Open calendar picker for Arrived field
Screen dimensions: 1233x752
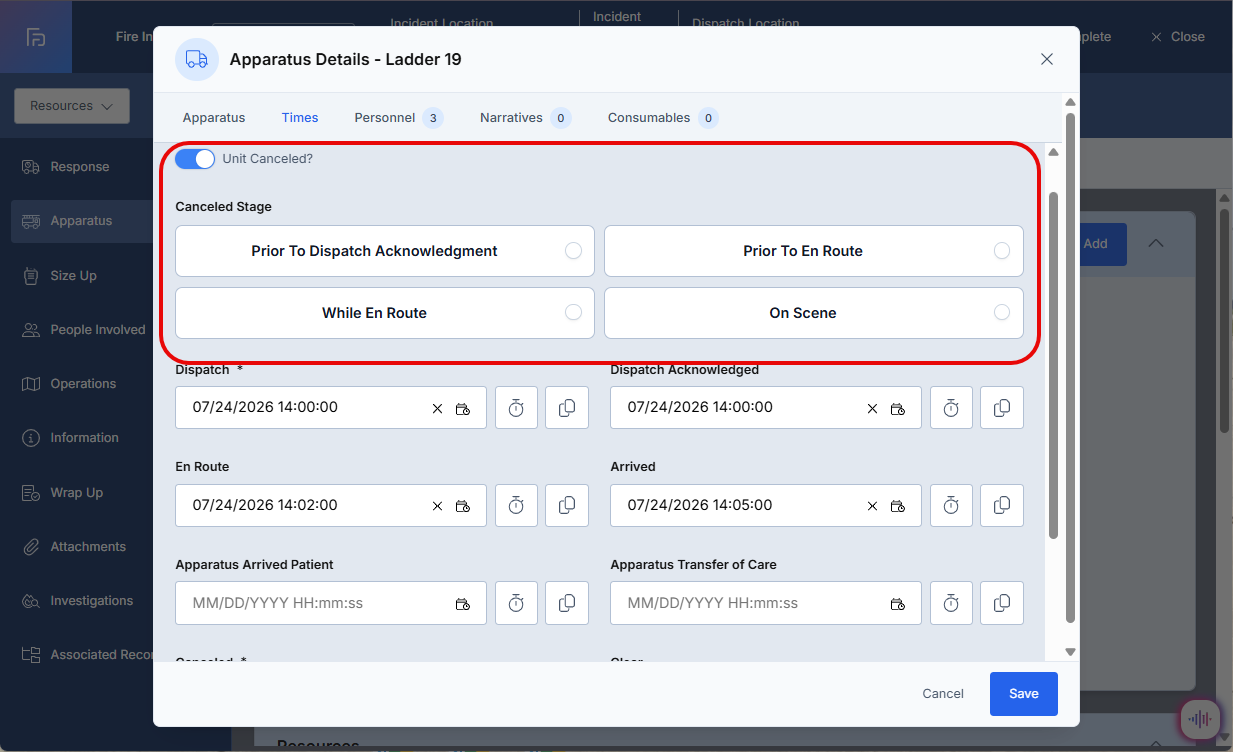tap(898, 506)
